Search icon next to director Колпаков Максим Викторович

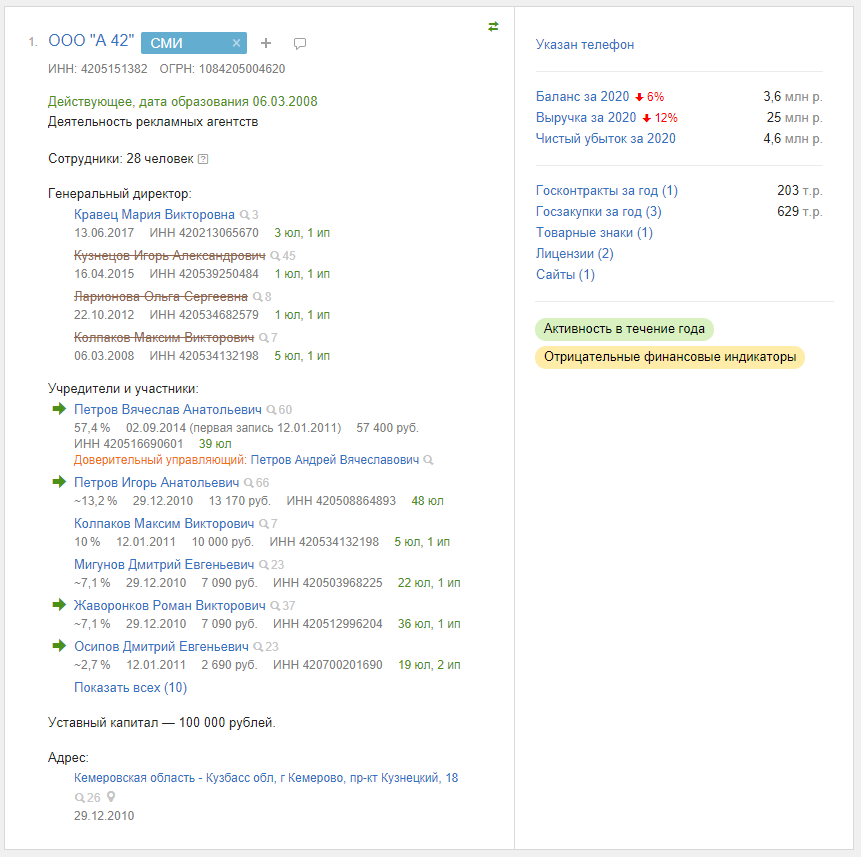point(264,338)
